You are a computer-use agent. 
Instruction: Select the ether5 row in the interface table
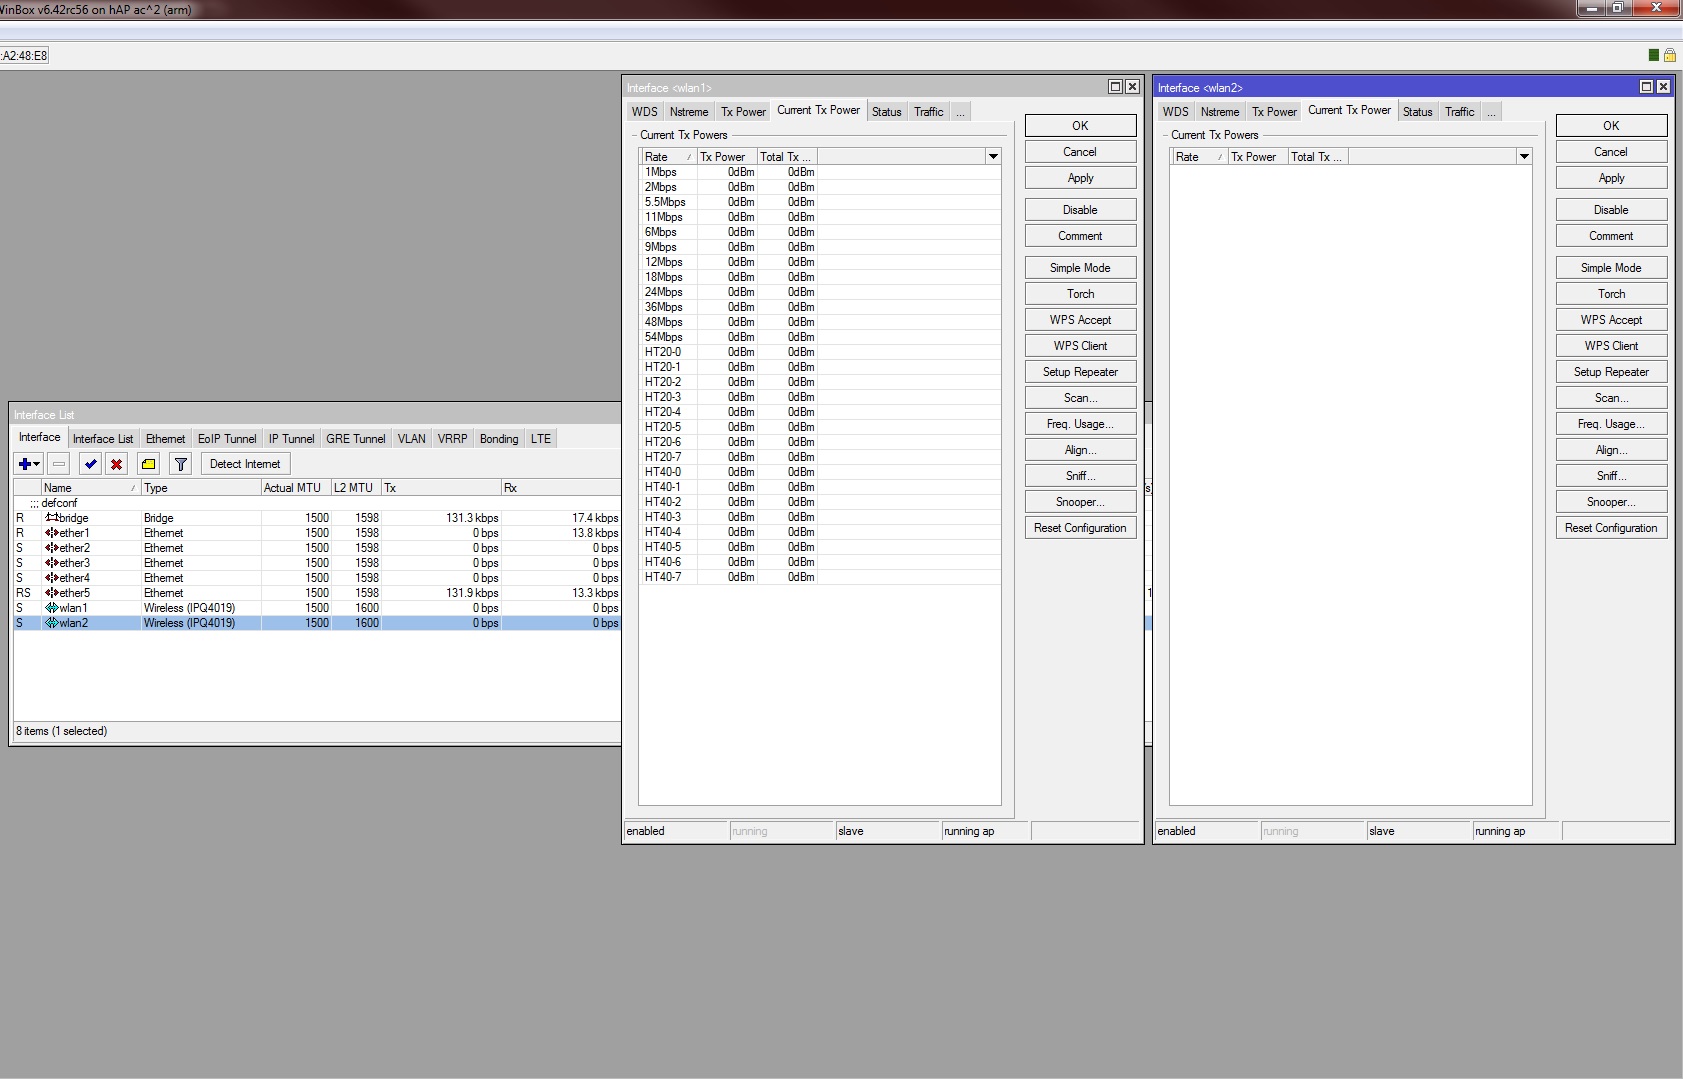tap(74, 593)
